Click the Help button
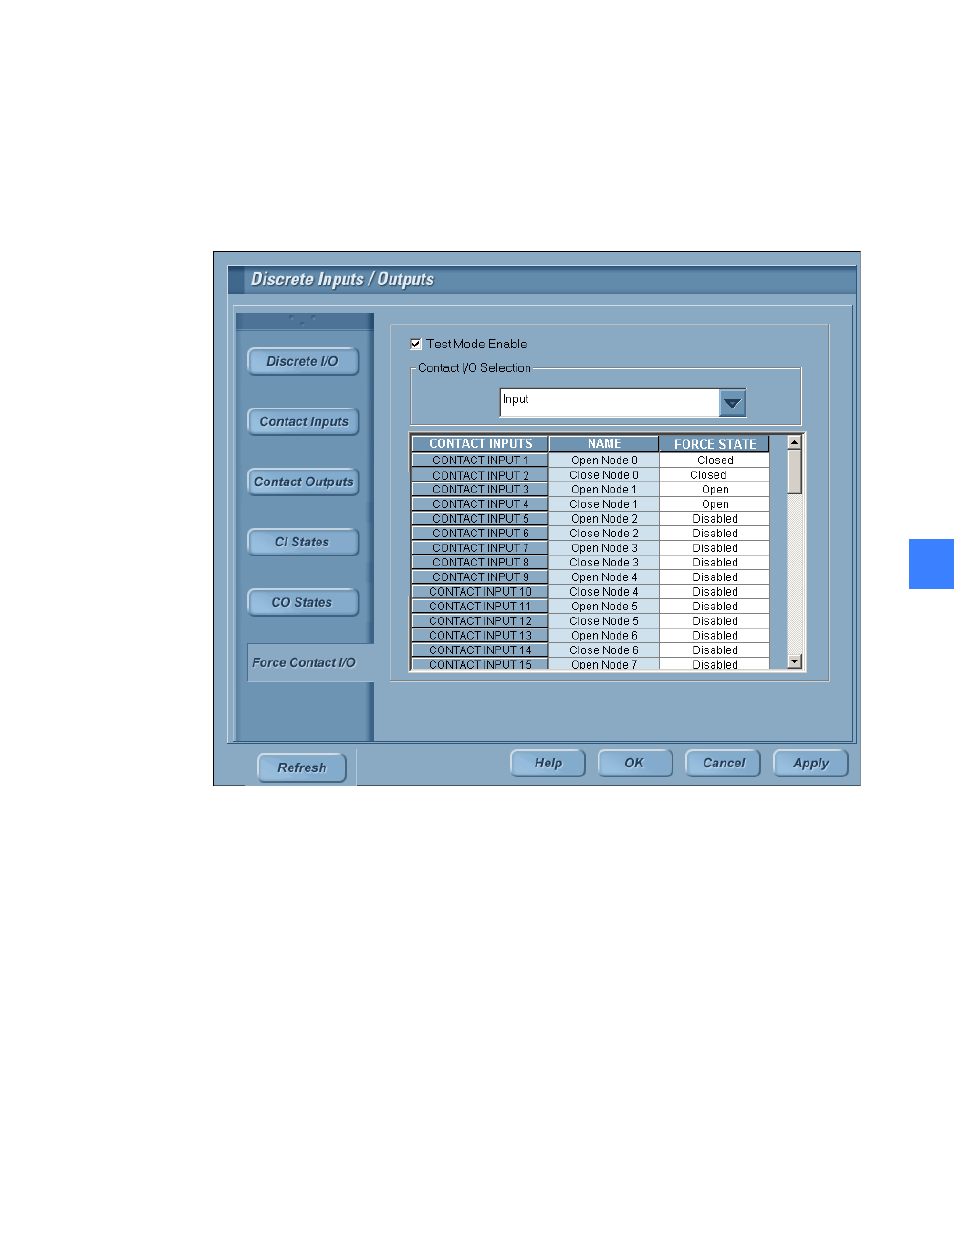The width and height of the screenshot is (954, 1235). pyautogui.click(x=548, y=763)
